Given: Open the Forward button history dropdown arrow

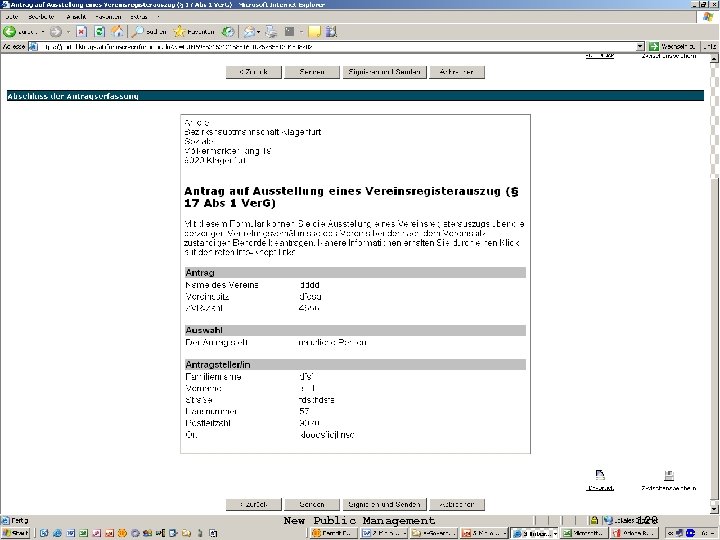Looking at the screenshot, I should (68, 32).
